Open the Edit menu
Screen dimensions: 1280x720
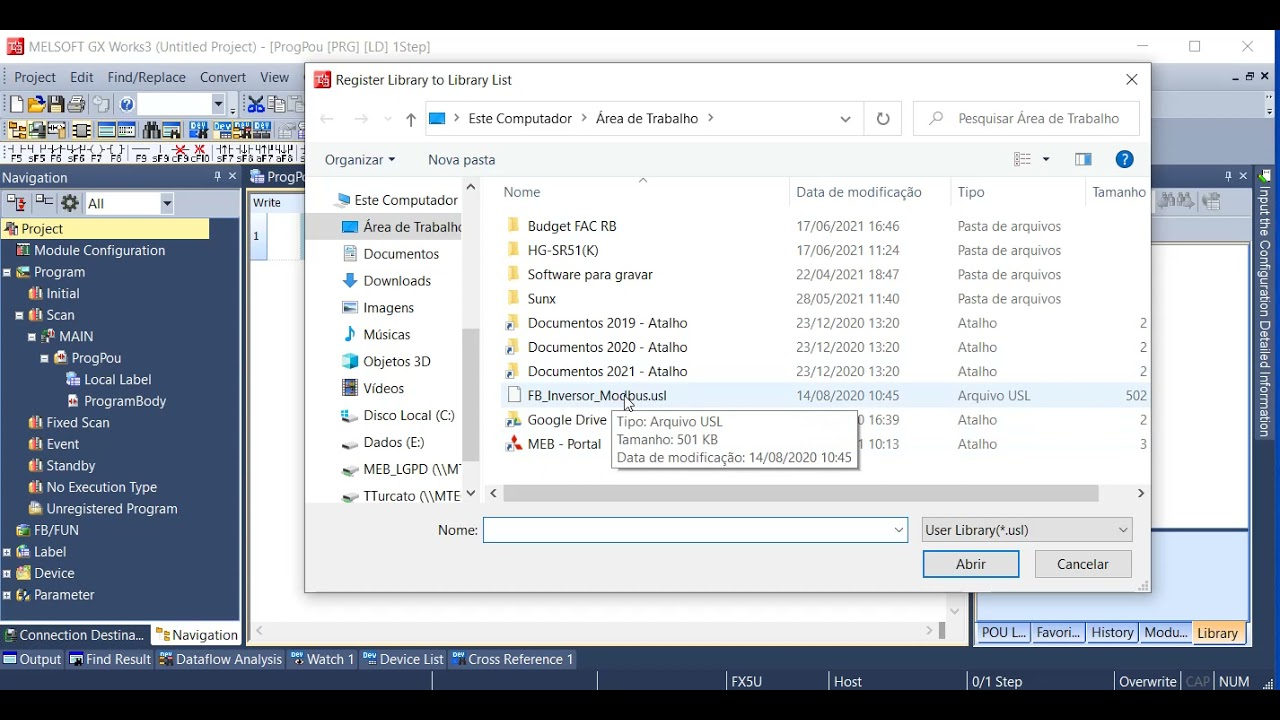(82, 77)
